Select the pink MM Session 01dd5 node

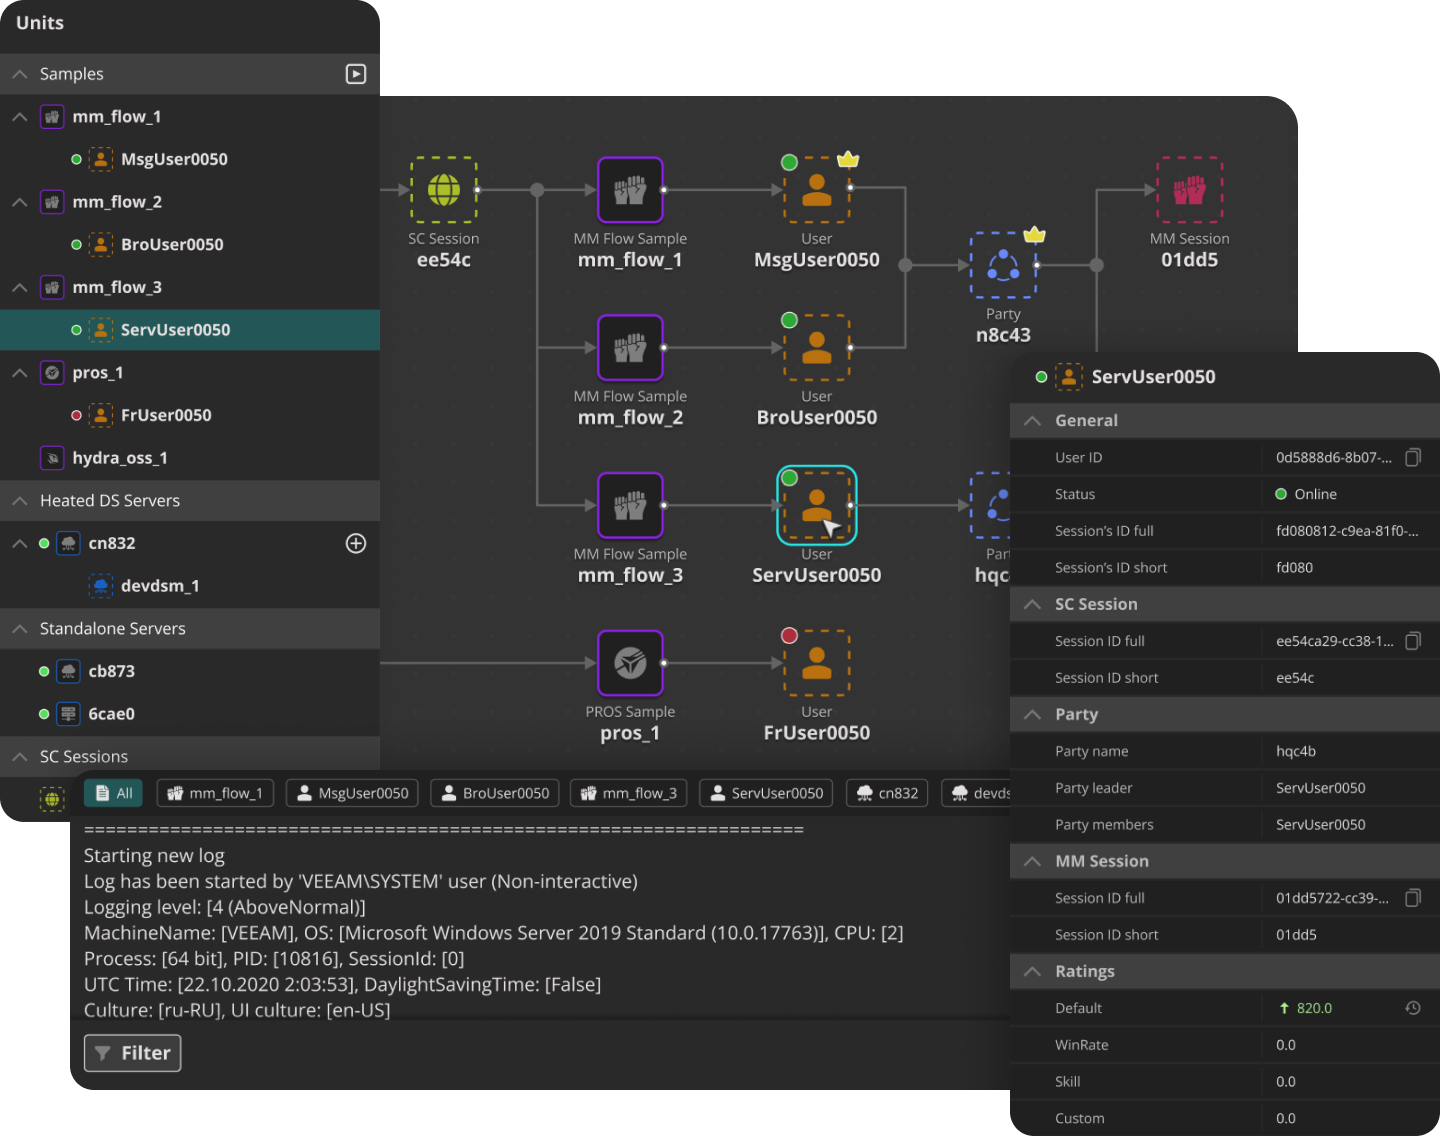pyautogui.click(x=1189, y=189)
